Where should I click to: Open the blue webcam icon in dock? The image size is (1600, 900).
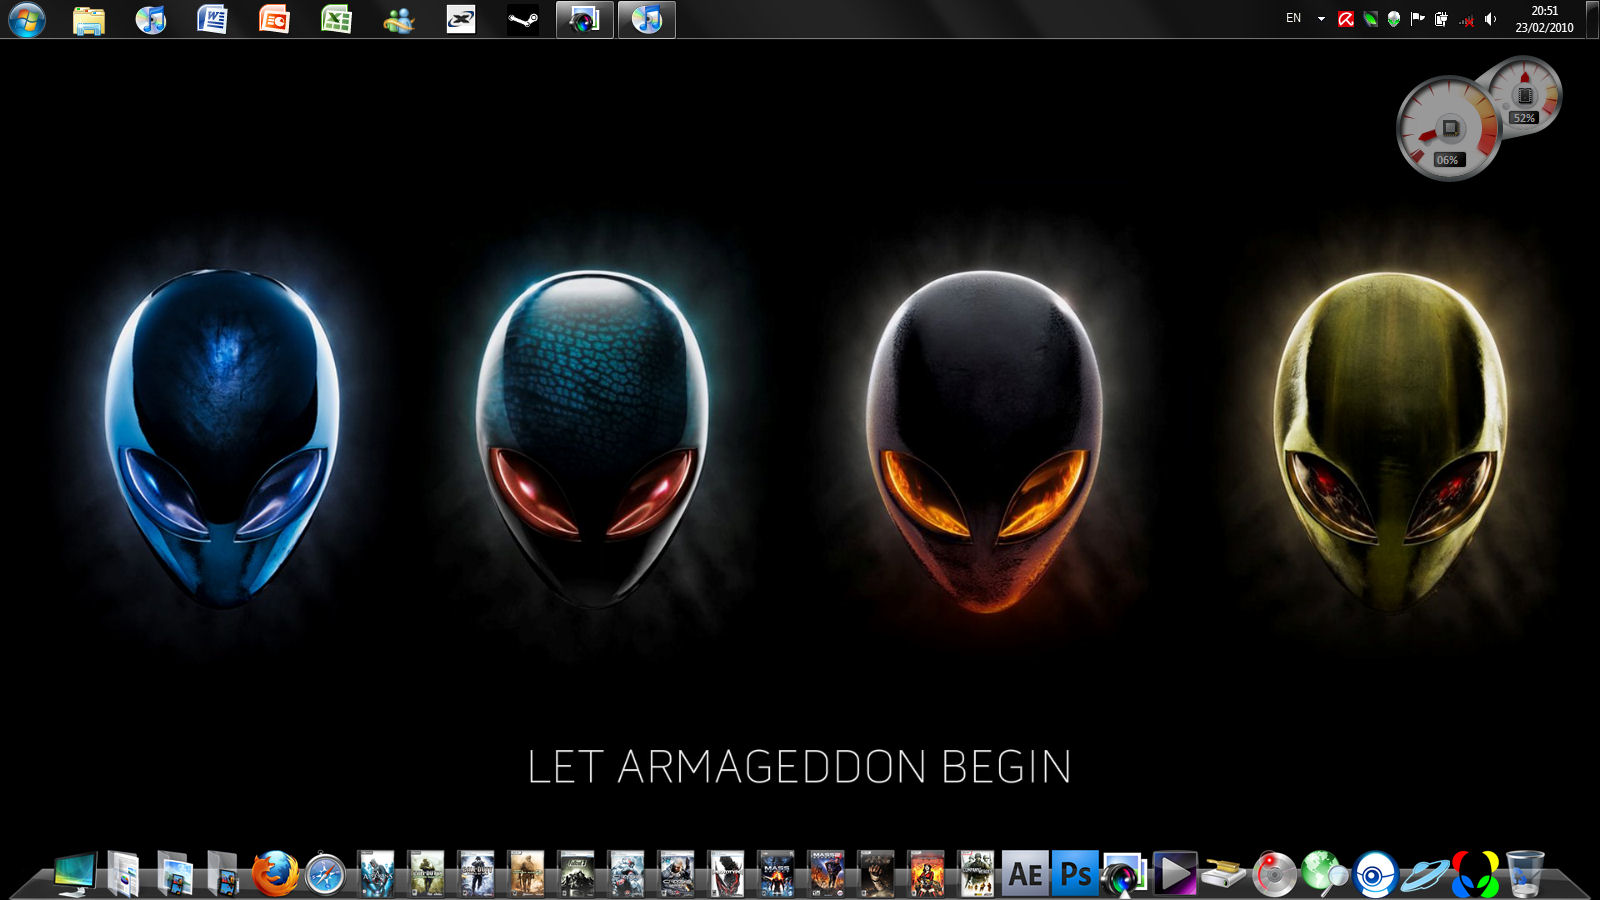[1374, 874]
